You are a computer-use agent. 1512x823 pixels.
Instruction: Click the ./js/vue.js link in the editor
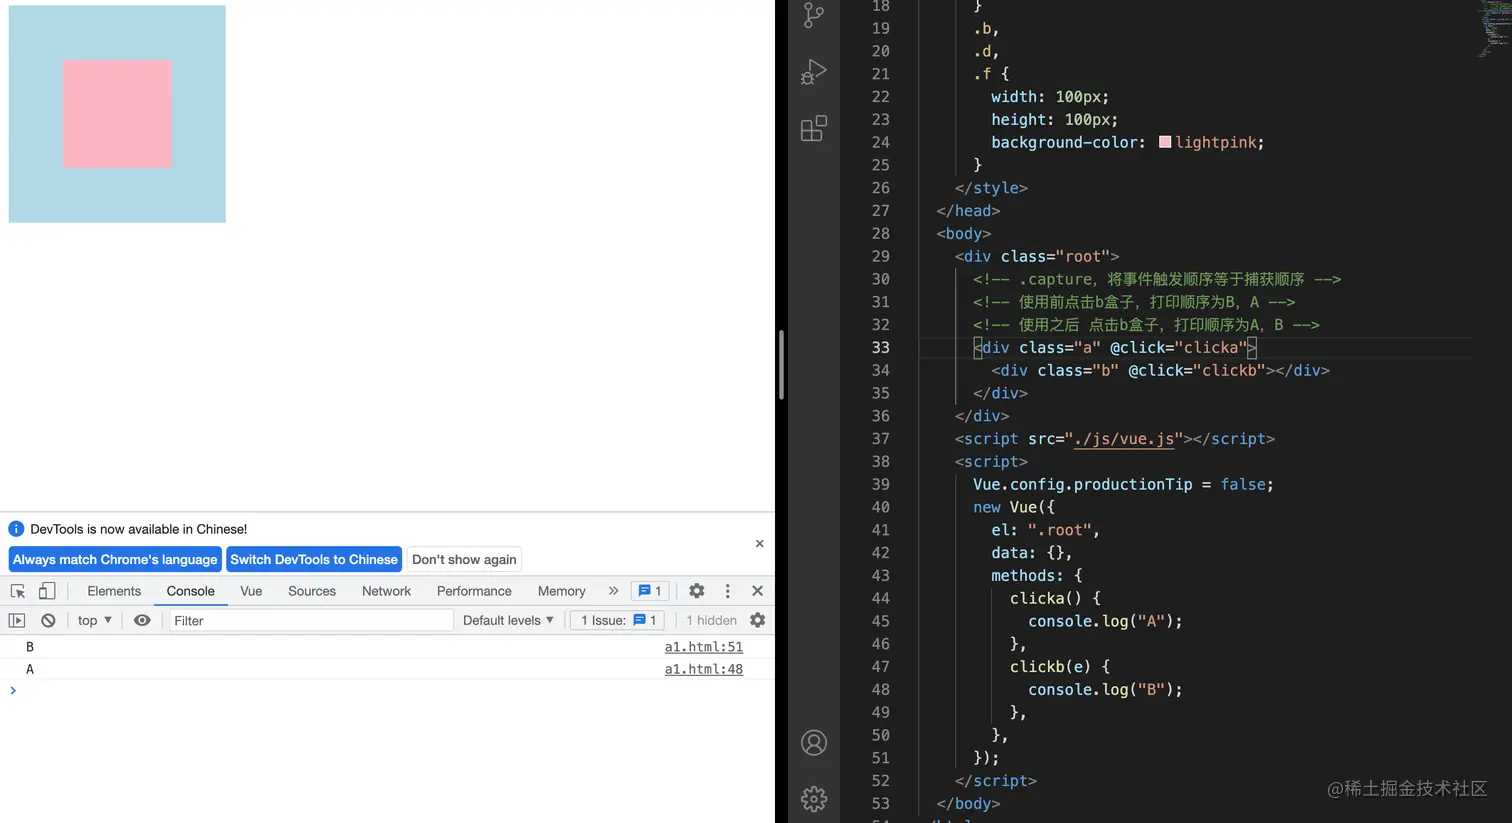[1125, 439]
